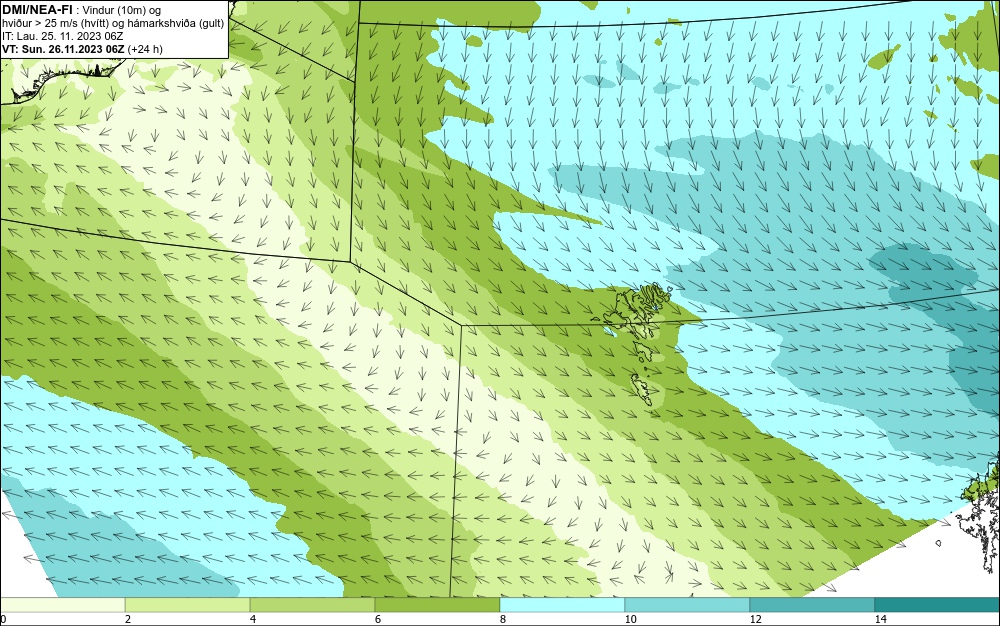This screenshot has height=626, width=1000.
Task: Click the legend label '0'
Action: pos(3,619)
